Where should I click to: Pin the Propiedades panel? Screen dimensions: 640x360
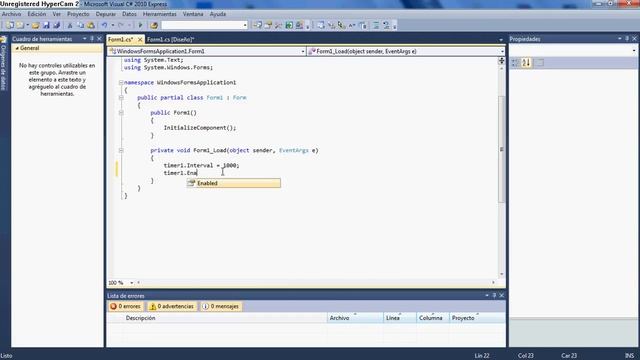point(627,39)
